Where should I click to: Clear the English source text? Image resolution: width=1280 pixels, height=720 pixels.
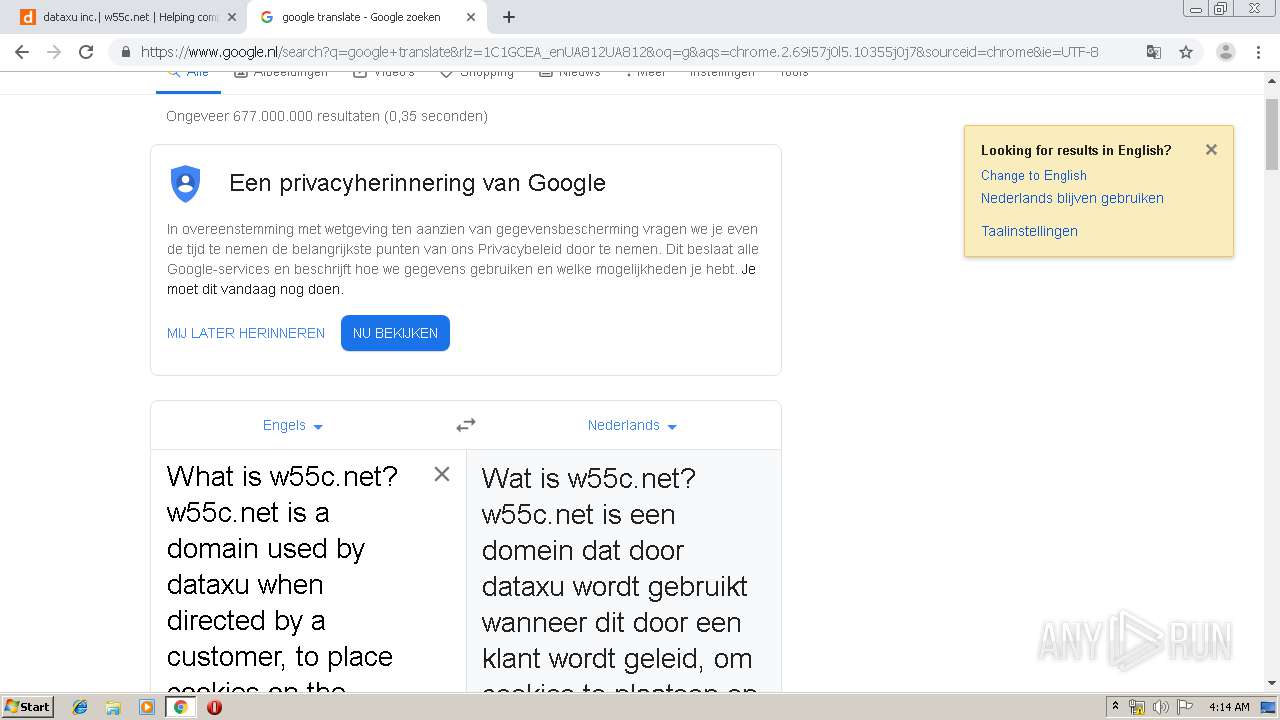[x=442, y=474]
